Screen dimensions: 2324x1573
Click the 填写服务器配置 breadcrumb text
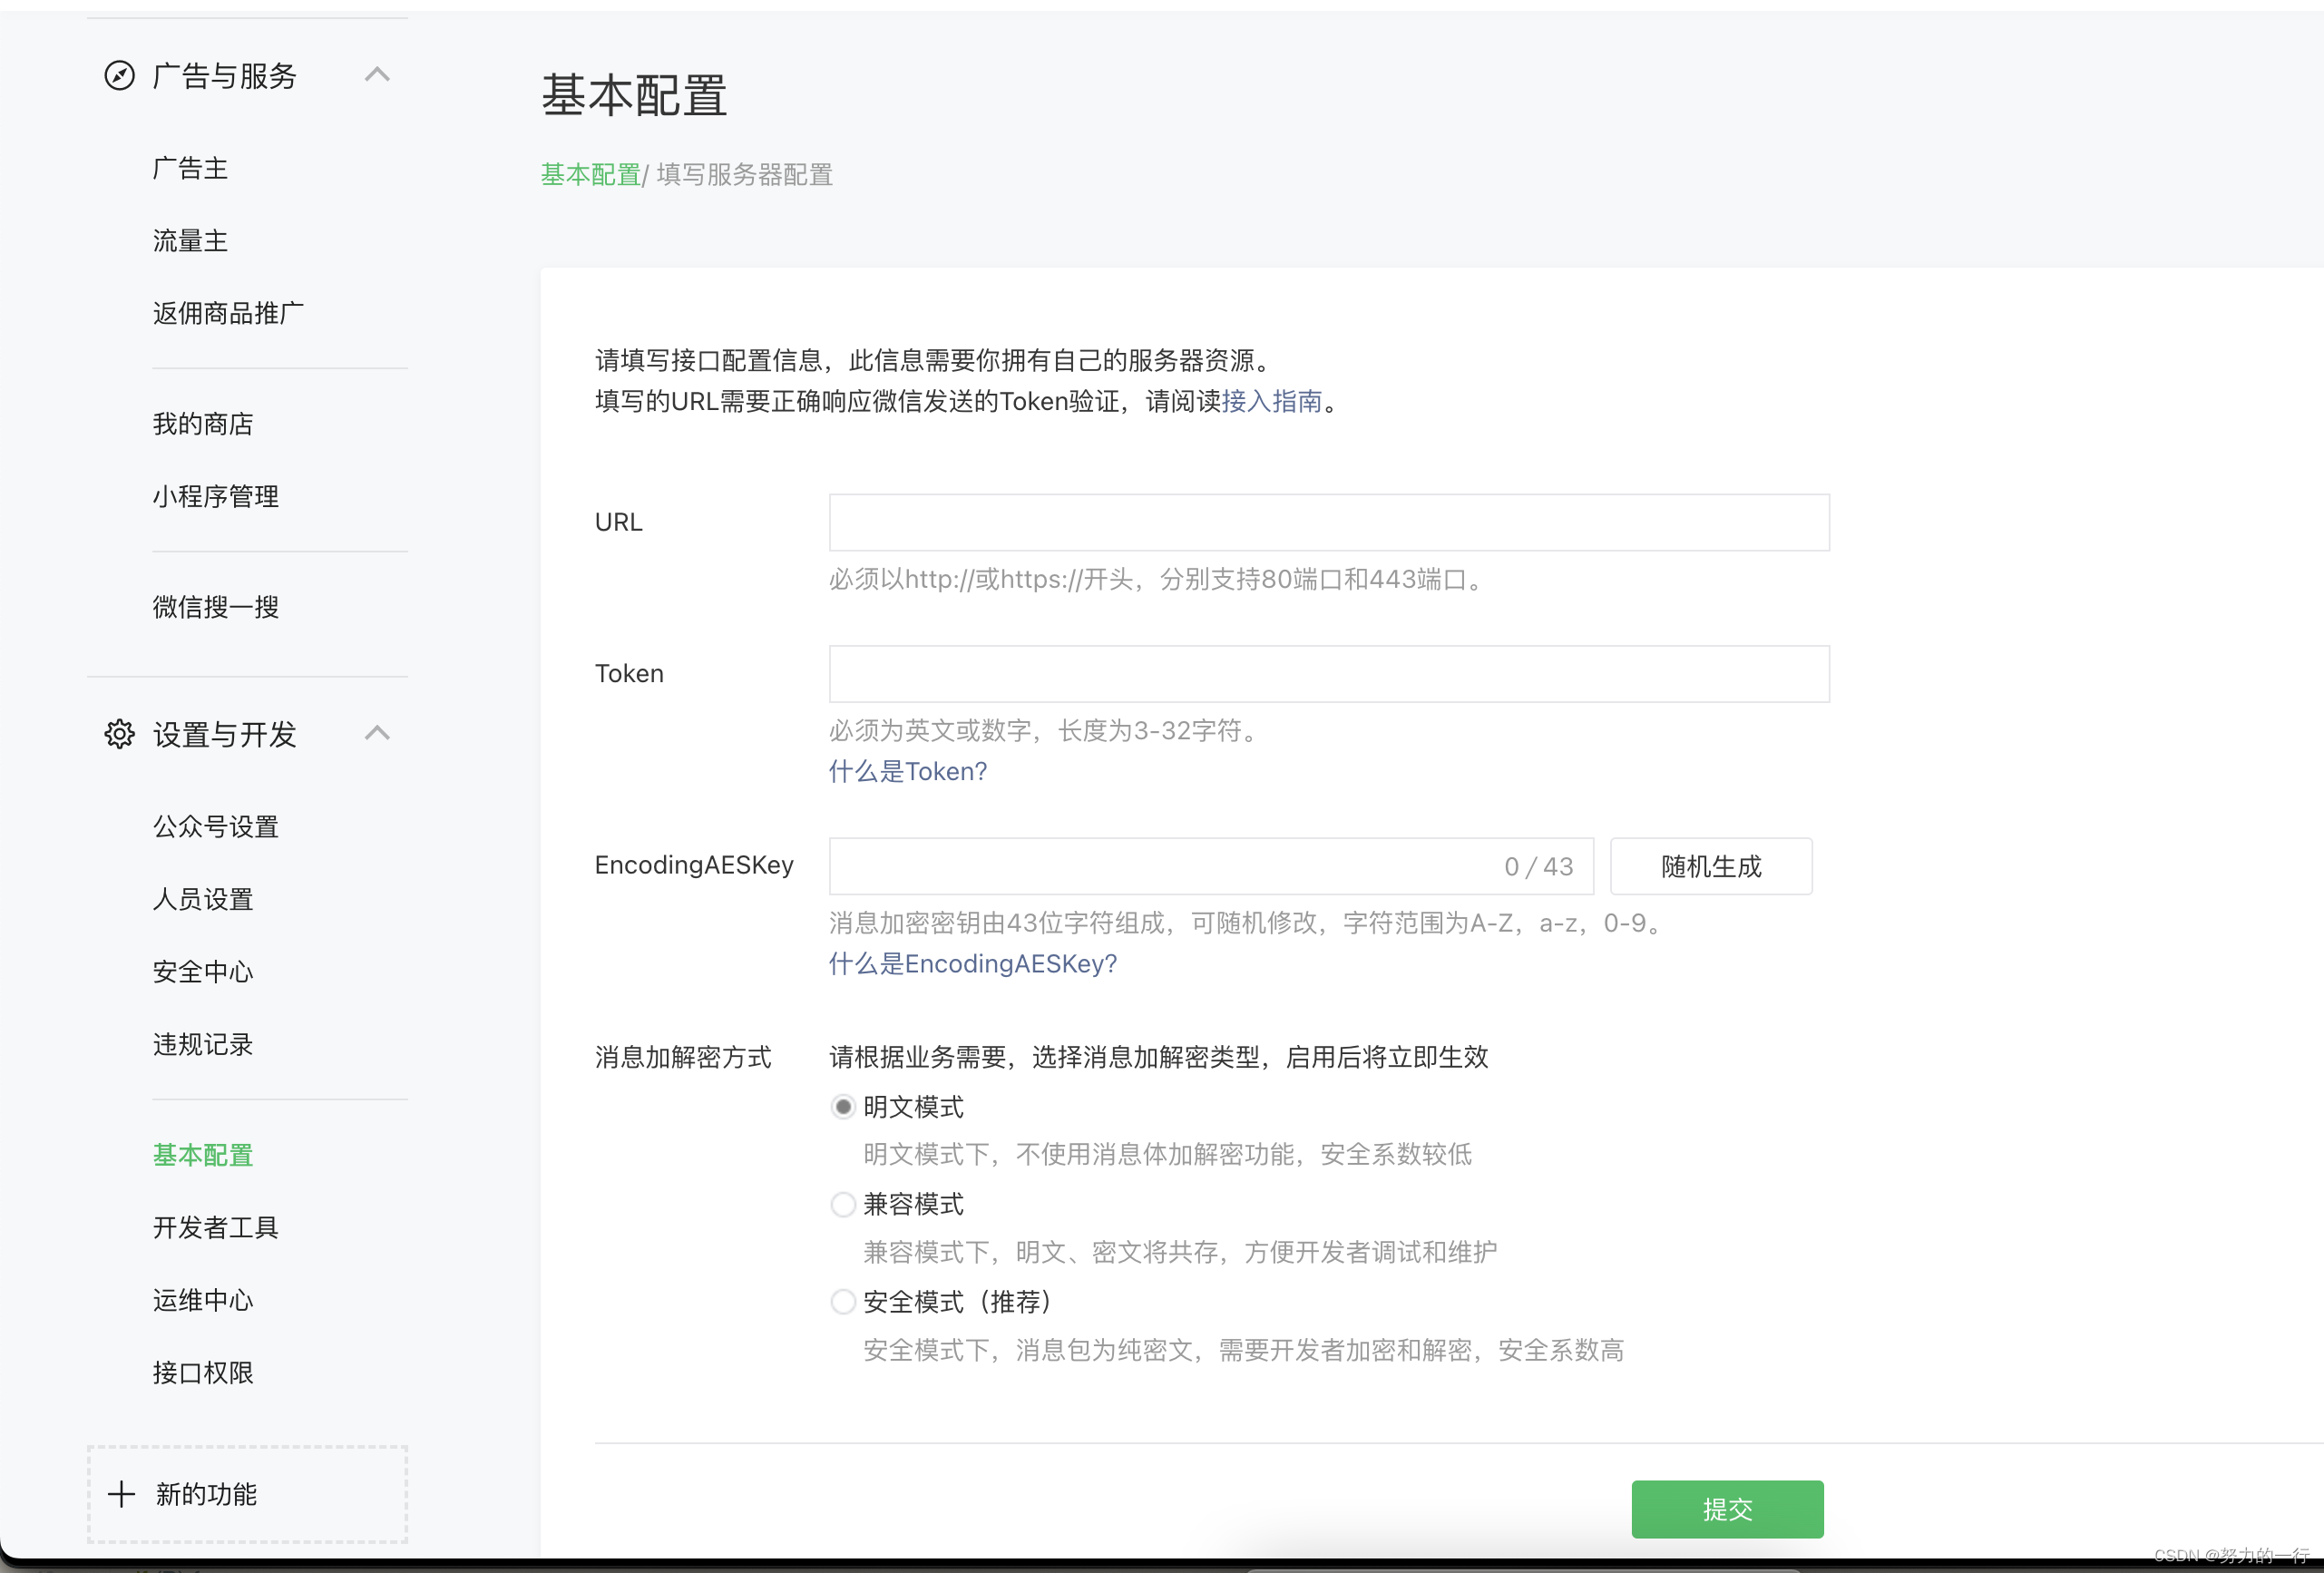[744, 174]
